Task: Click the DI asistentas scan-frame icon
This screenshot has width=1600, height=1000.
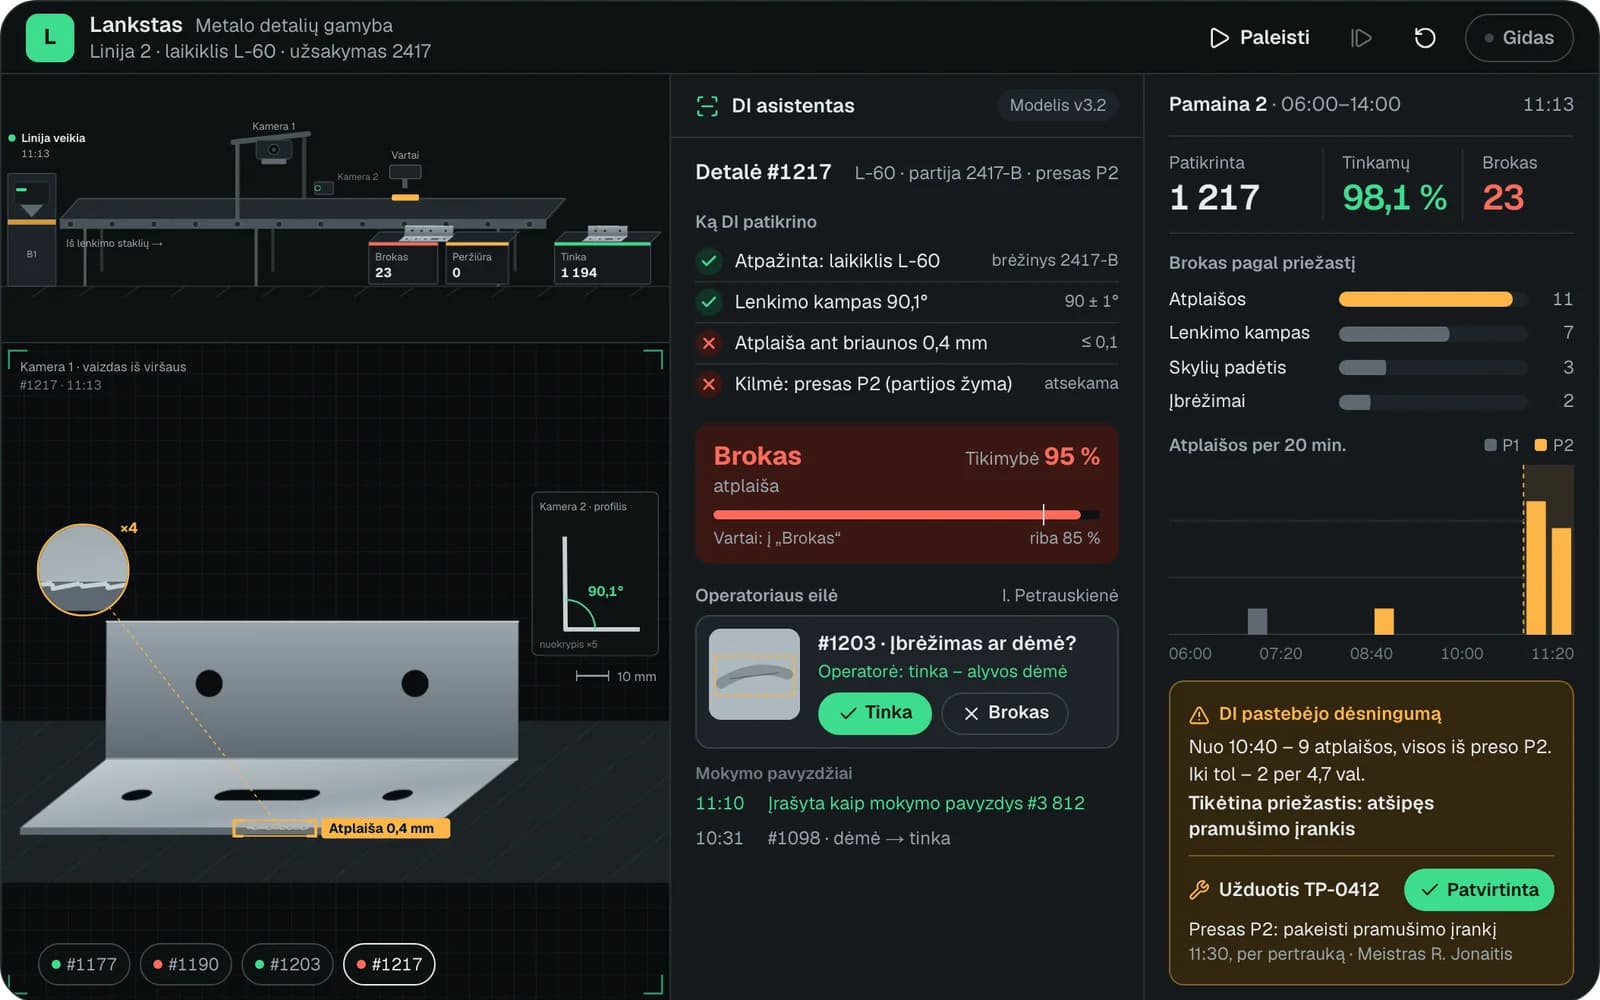Action: (x=707, y=106)
